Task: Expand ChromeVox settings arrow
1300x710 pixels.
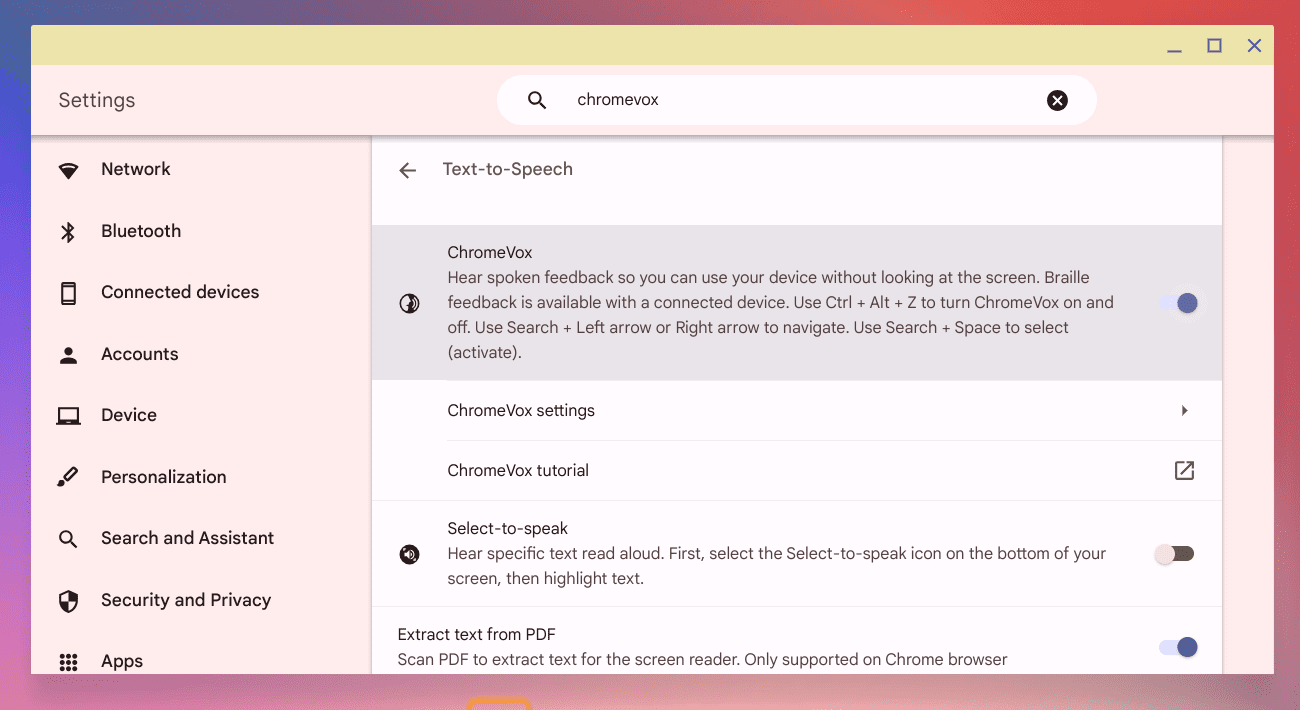Action: [1184, 411]
